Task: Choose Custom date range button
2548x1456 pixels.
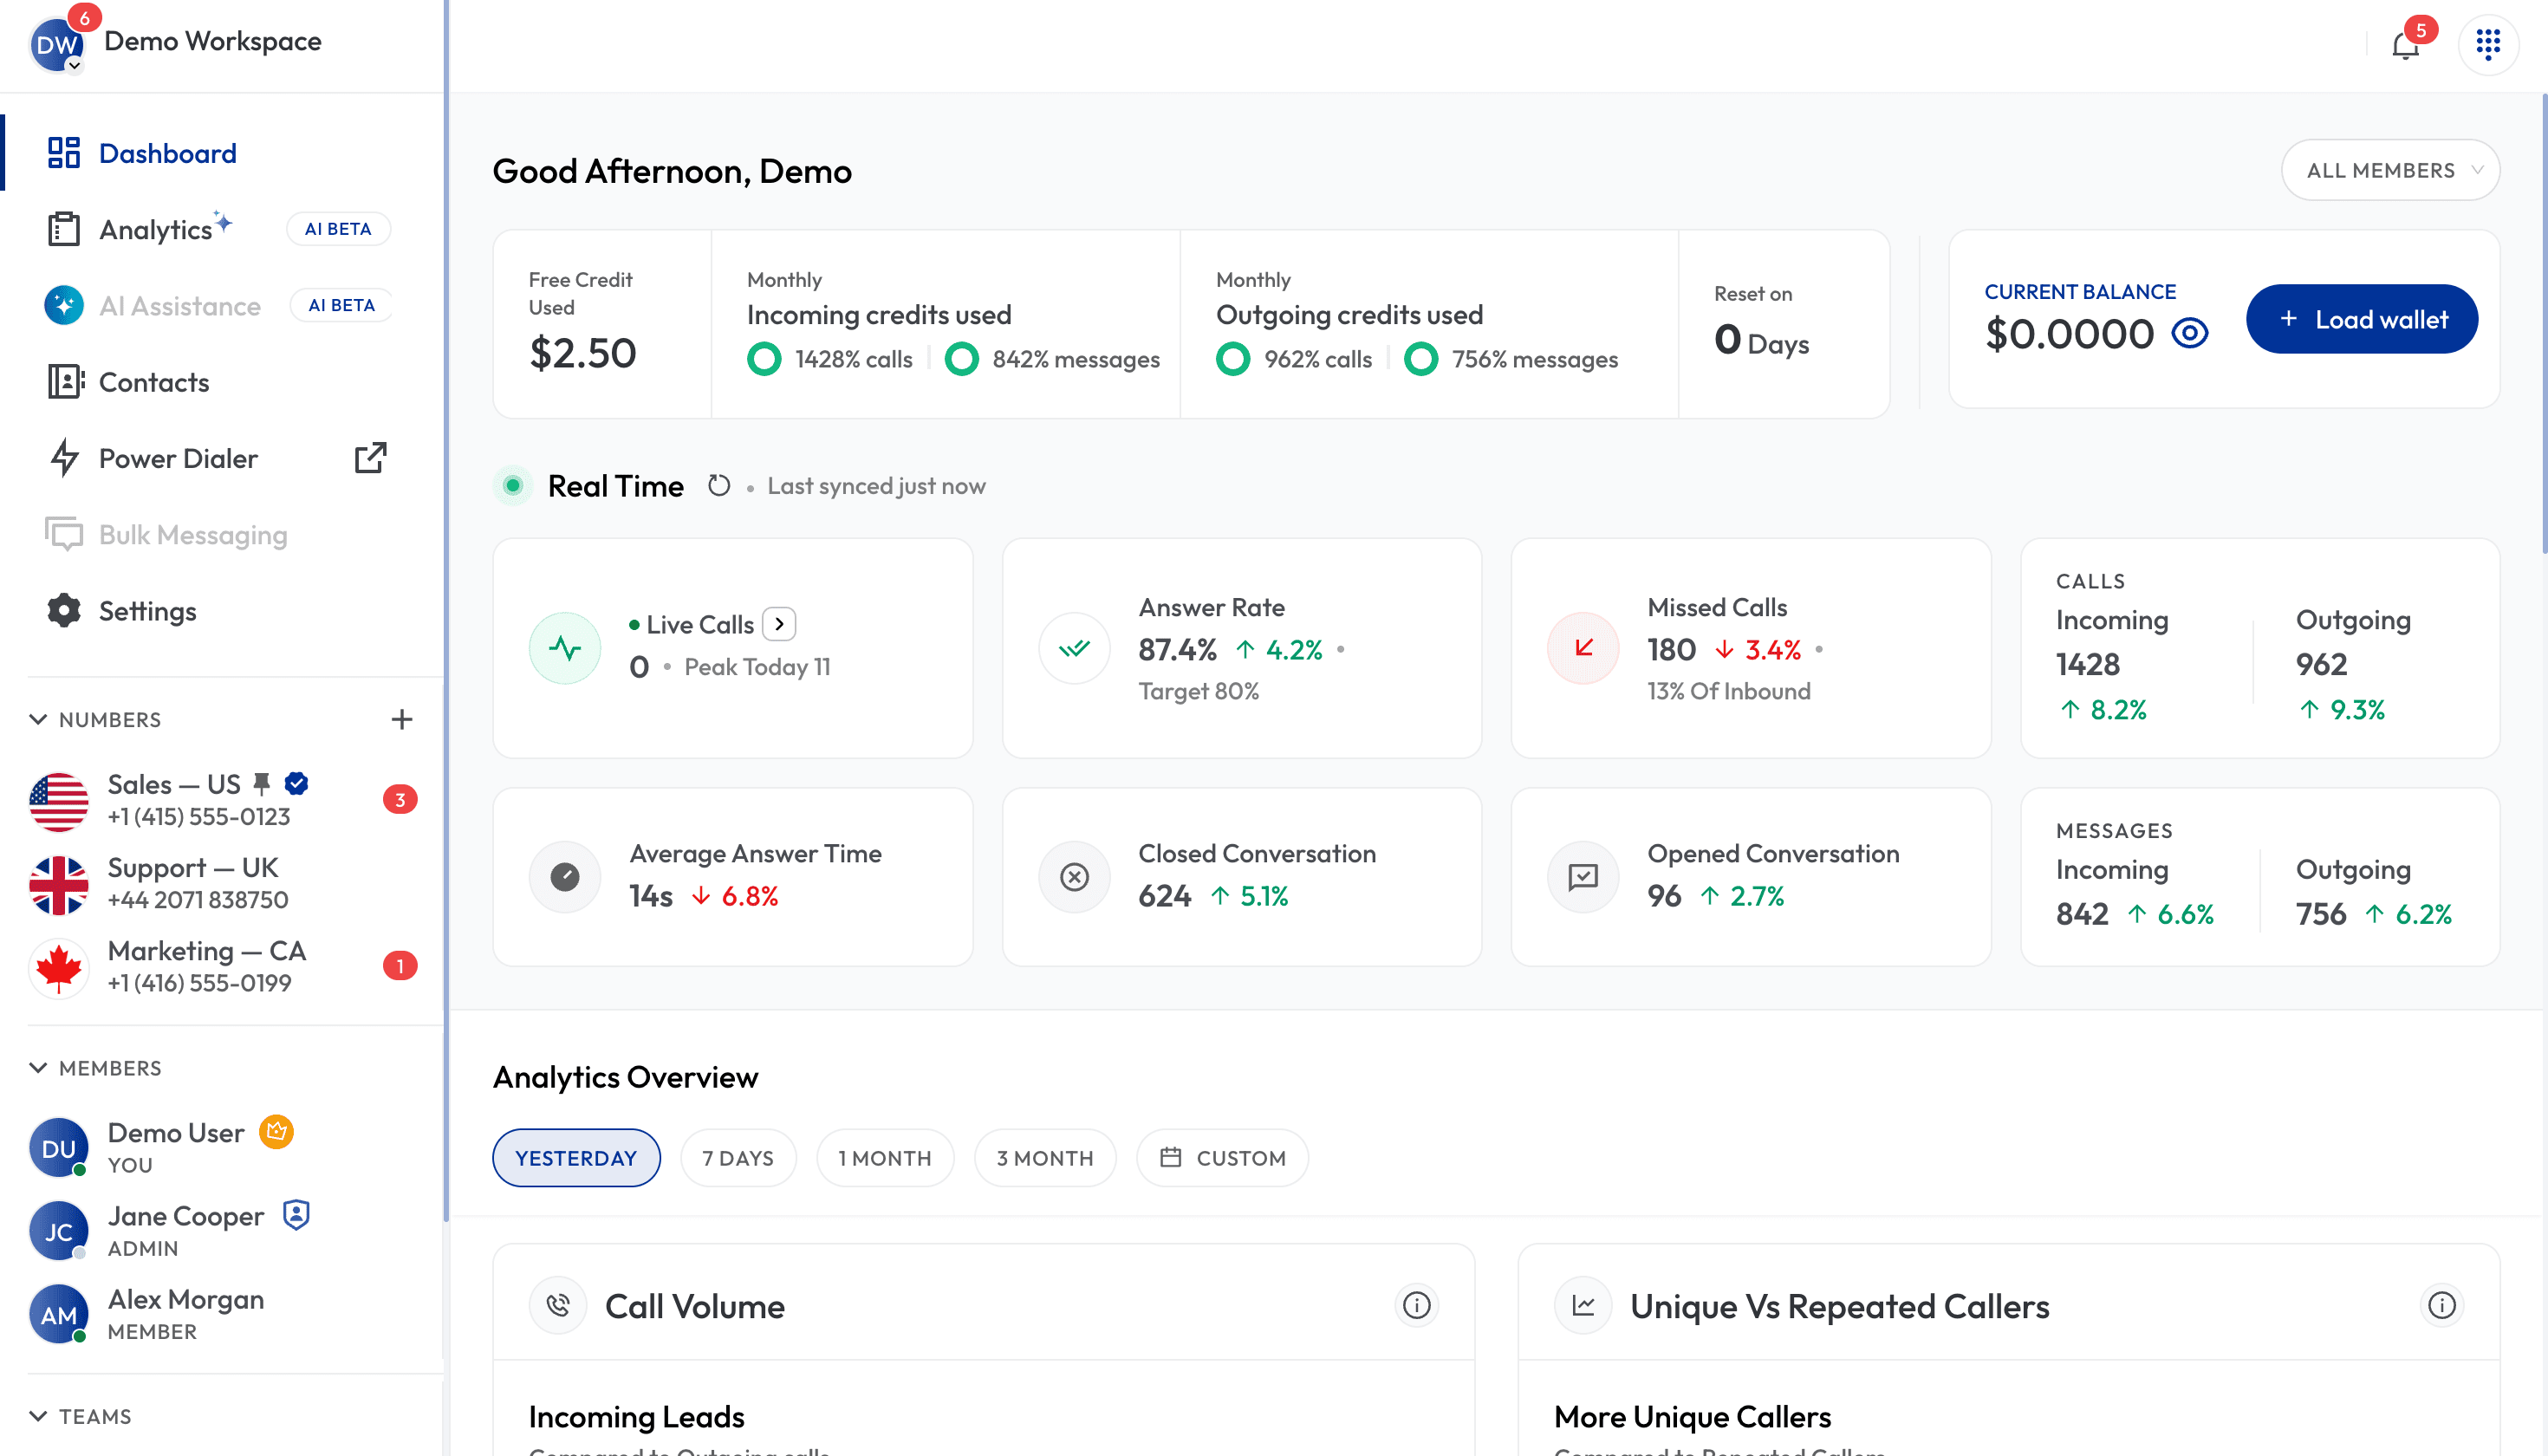Action: point(1222,1158)
